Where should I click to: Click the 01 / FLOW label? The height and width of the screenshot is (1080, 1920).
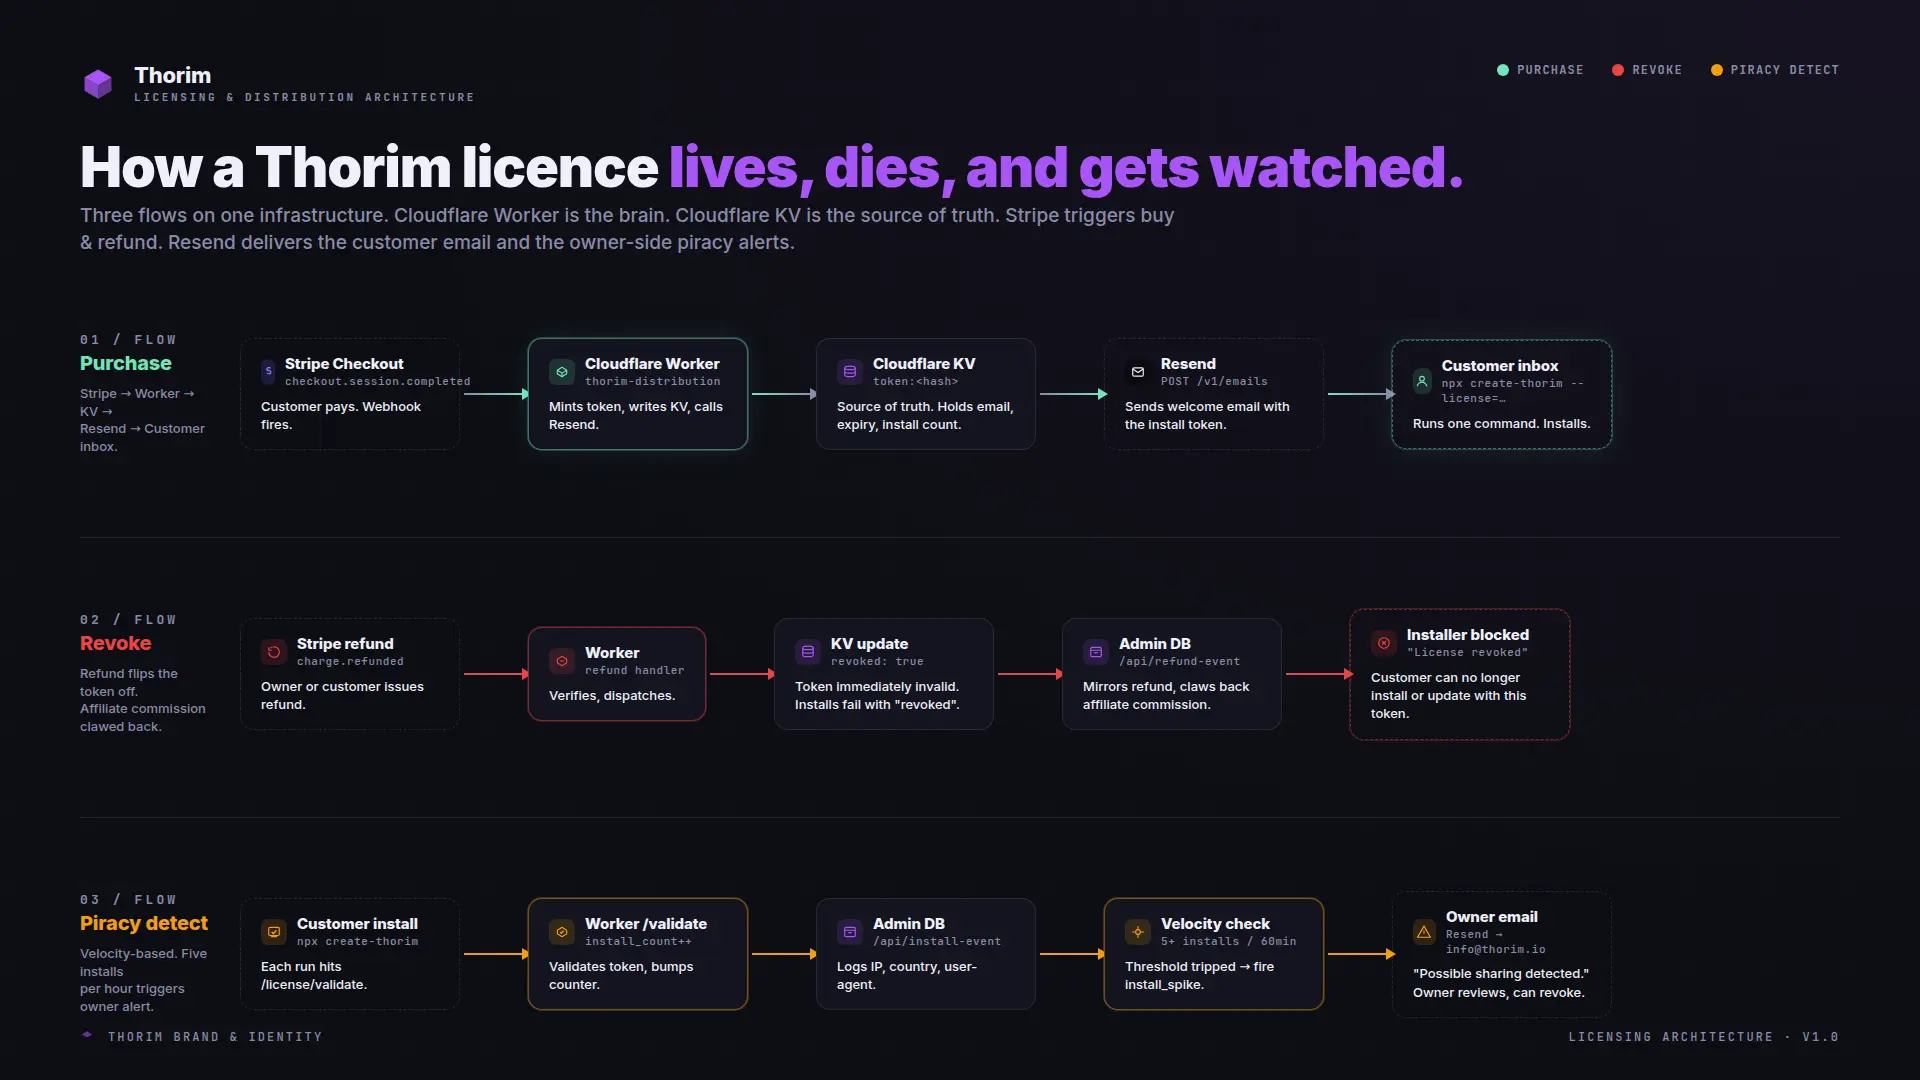[x=128, y=340]
